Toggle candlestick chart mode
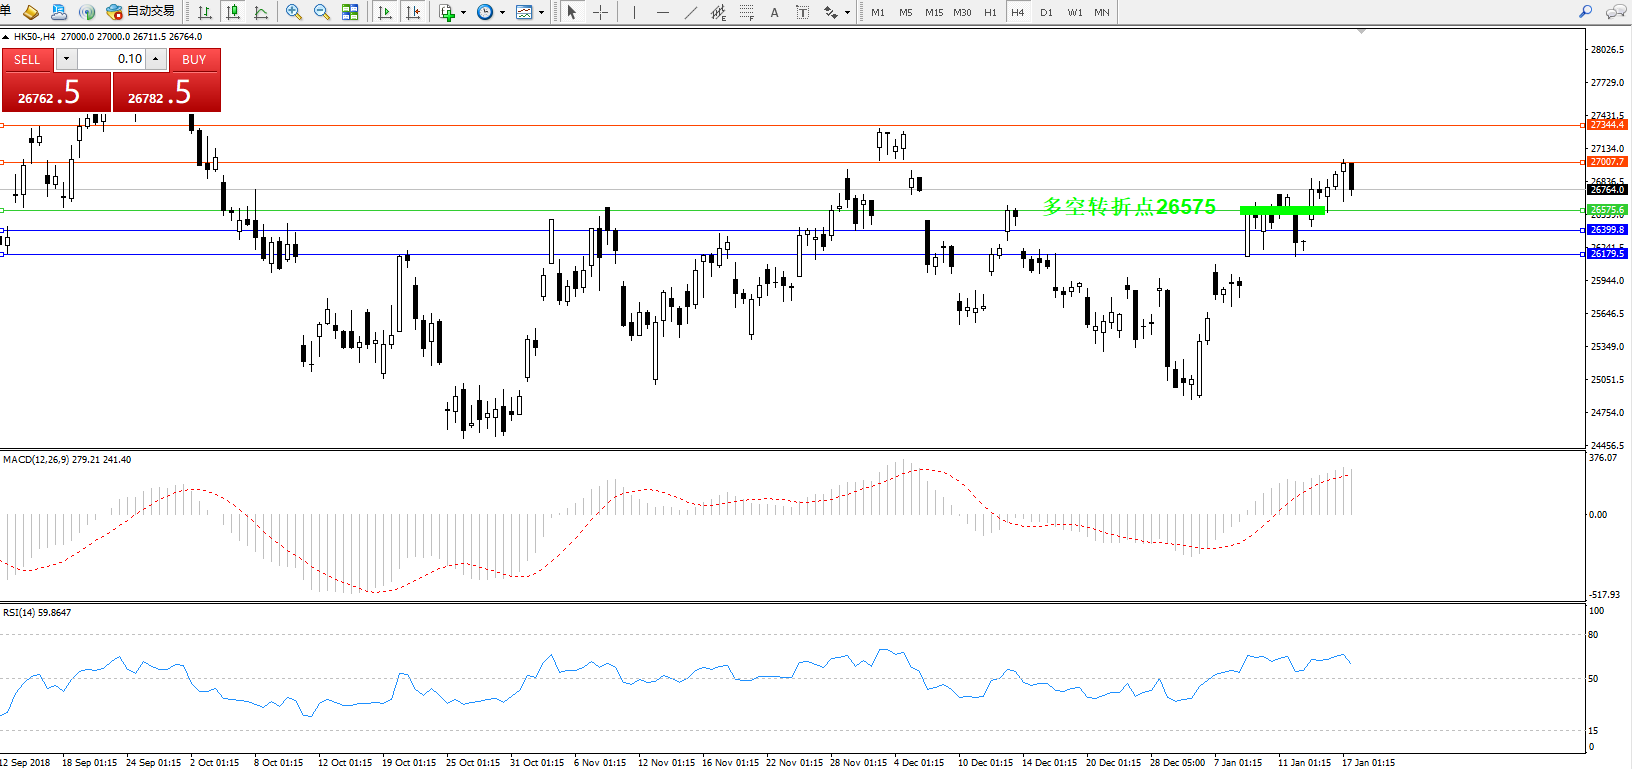The image size is (1632, 769). 233,12
